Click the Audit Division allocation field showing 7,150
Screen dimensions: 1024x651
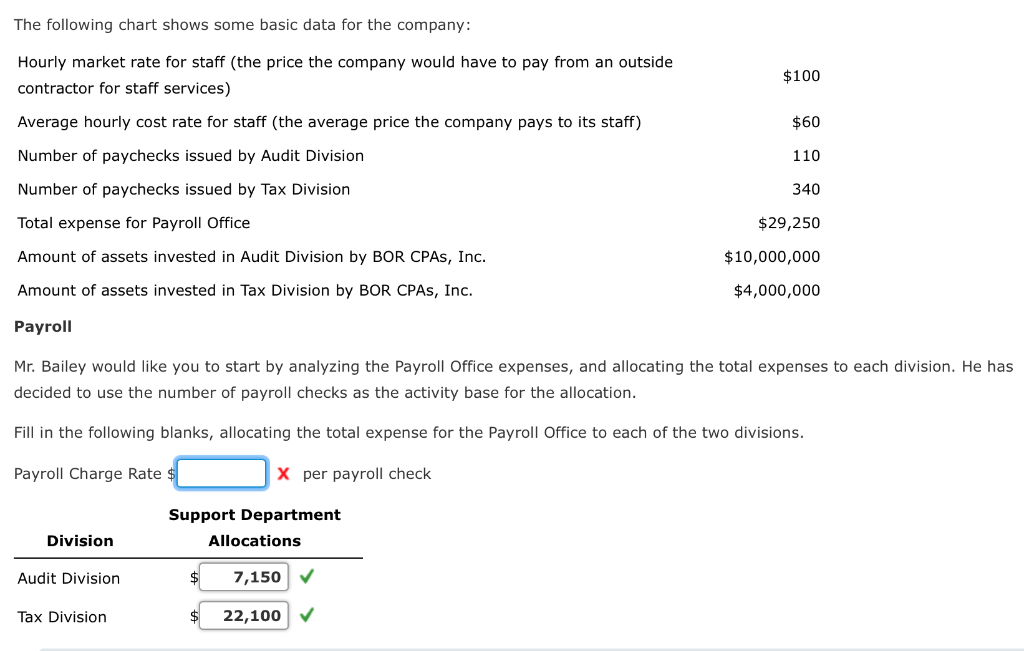coord(244,577)
